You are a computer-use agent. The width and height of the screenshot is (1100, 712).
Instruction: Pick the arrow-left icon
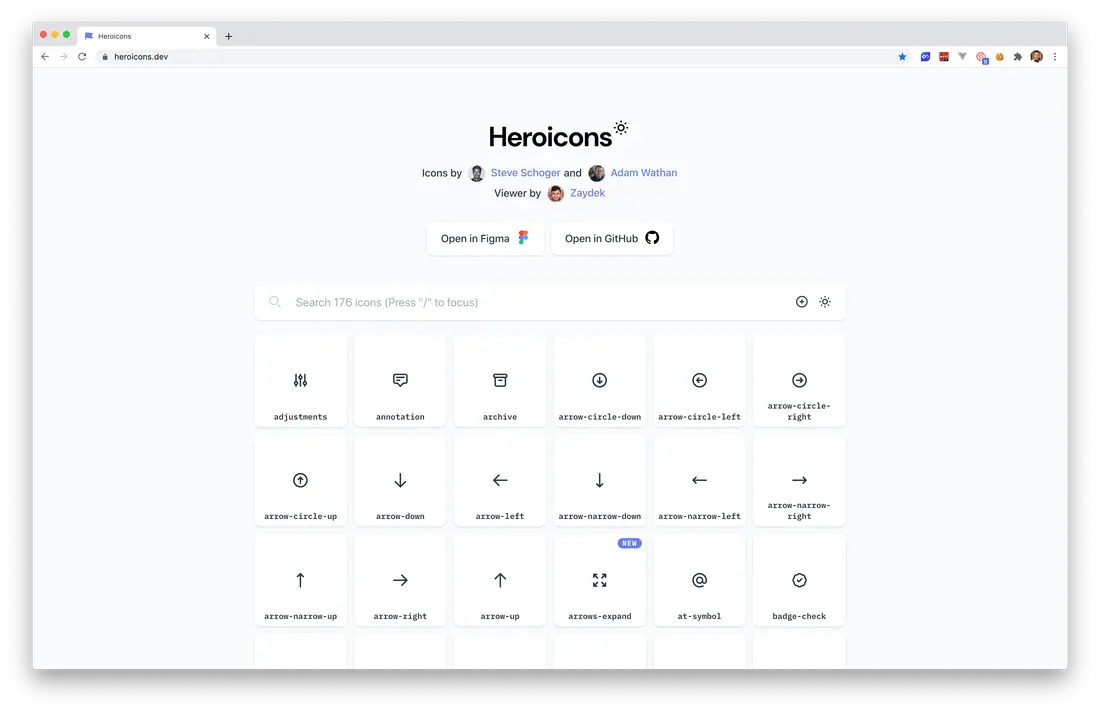pyautogui.click(x=499, y=481)
